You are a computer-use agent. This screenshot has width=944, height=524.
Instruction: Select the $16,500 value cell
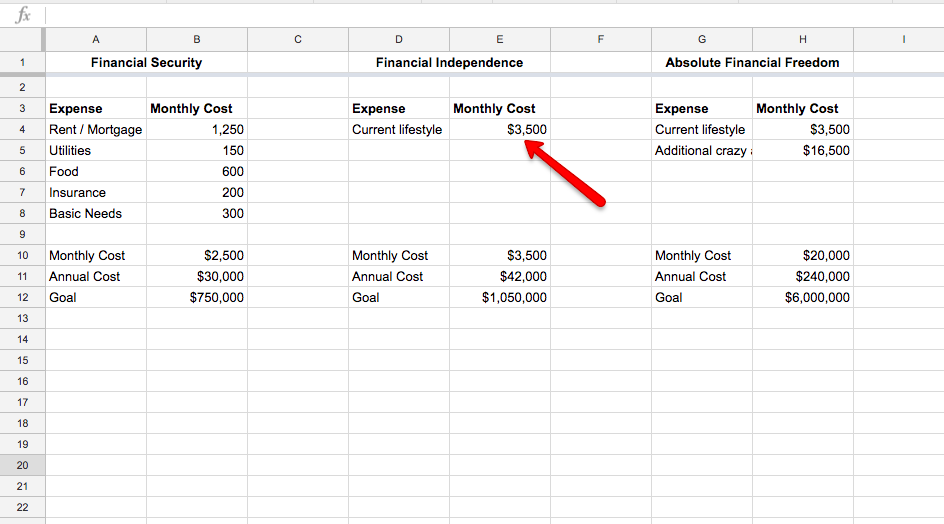(803, 151)
